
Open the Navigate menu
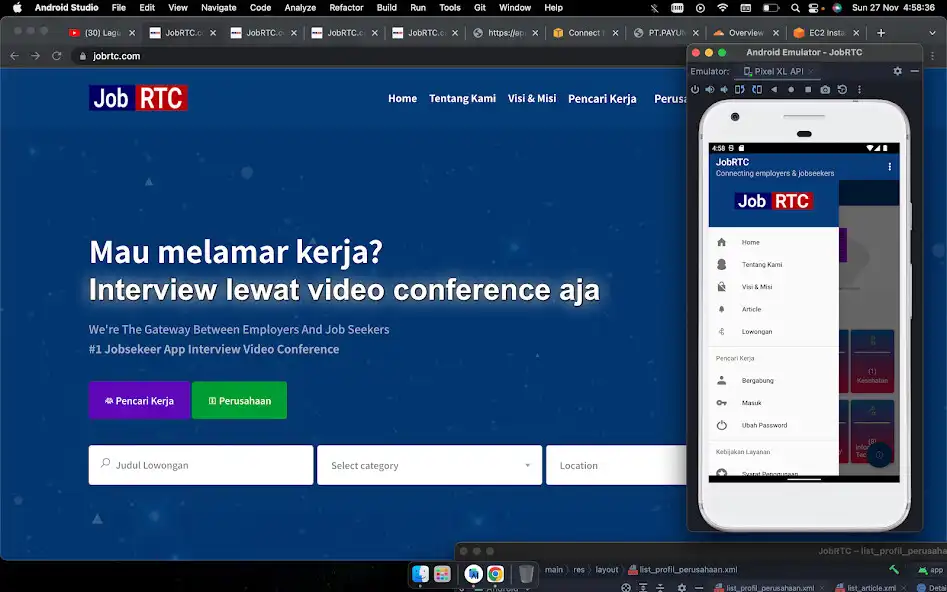(x=219, y=8)
